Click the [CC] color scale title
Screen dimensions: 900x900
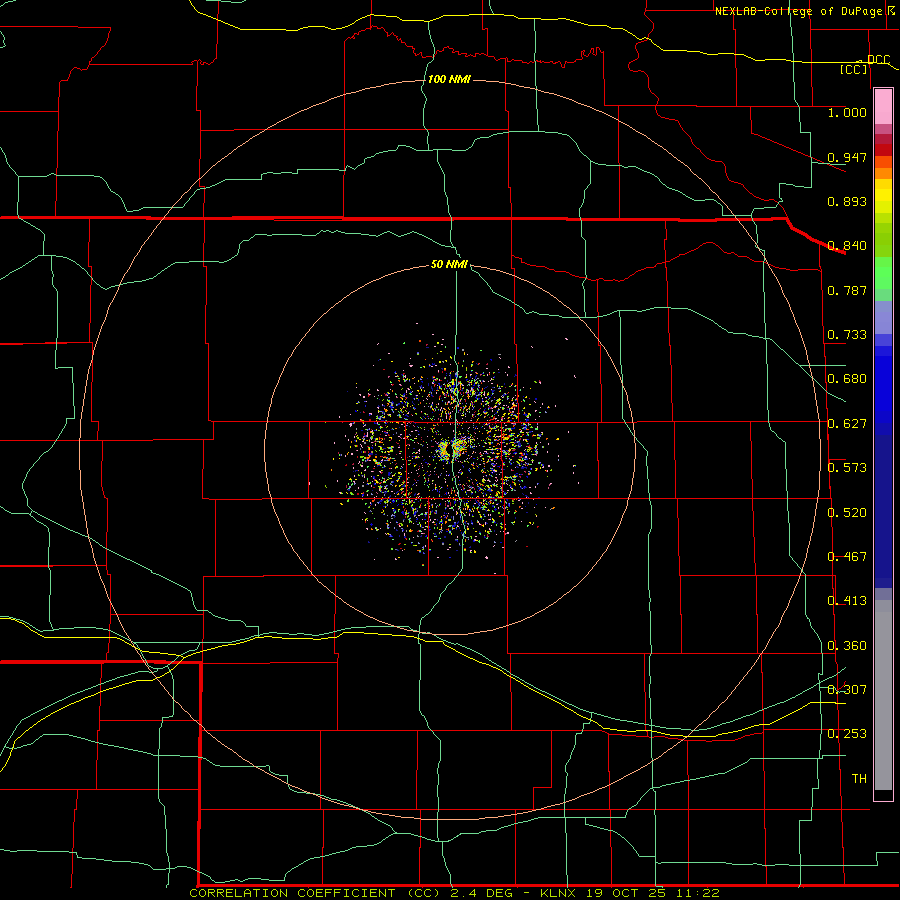pos(854,69)
